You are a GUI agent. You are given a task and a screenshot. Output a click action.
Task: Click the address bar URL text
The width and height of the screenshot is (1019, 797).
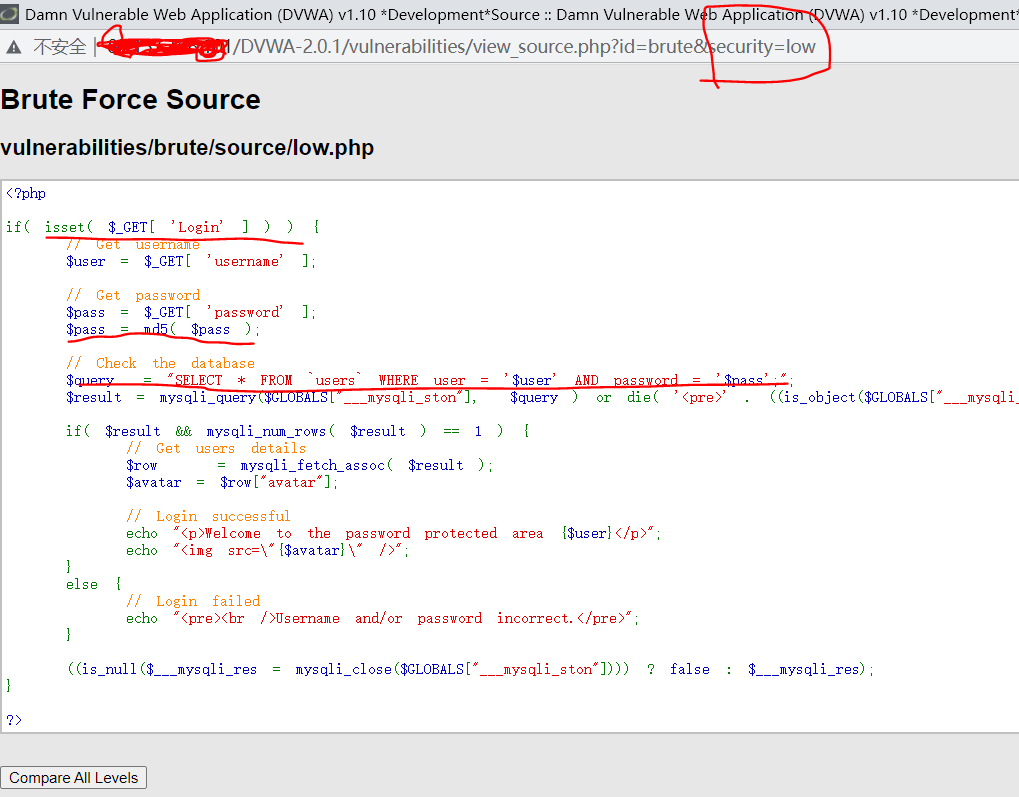point(459,47)
